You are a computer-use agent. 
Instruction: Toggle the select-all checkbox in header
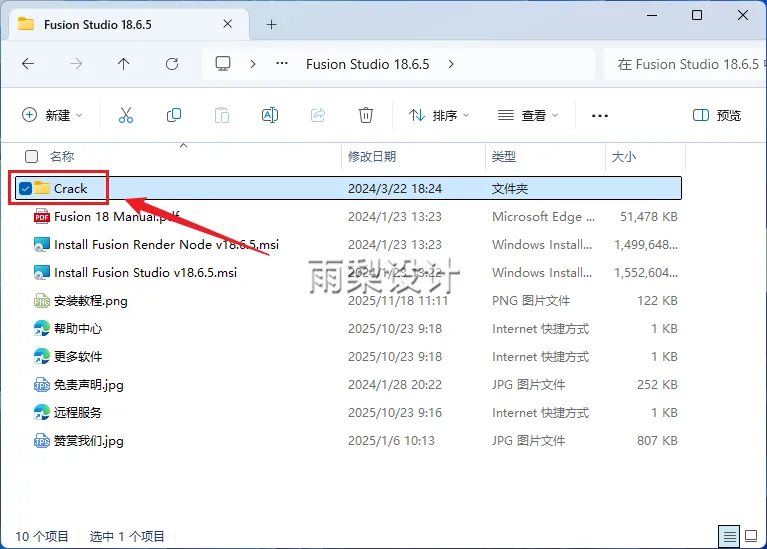31,157
